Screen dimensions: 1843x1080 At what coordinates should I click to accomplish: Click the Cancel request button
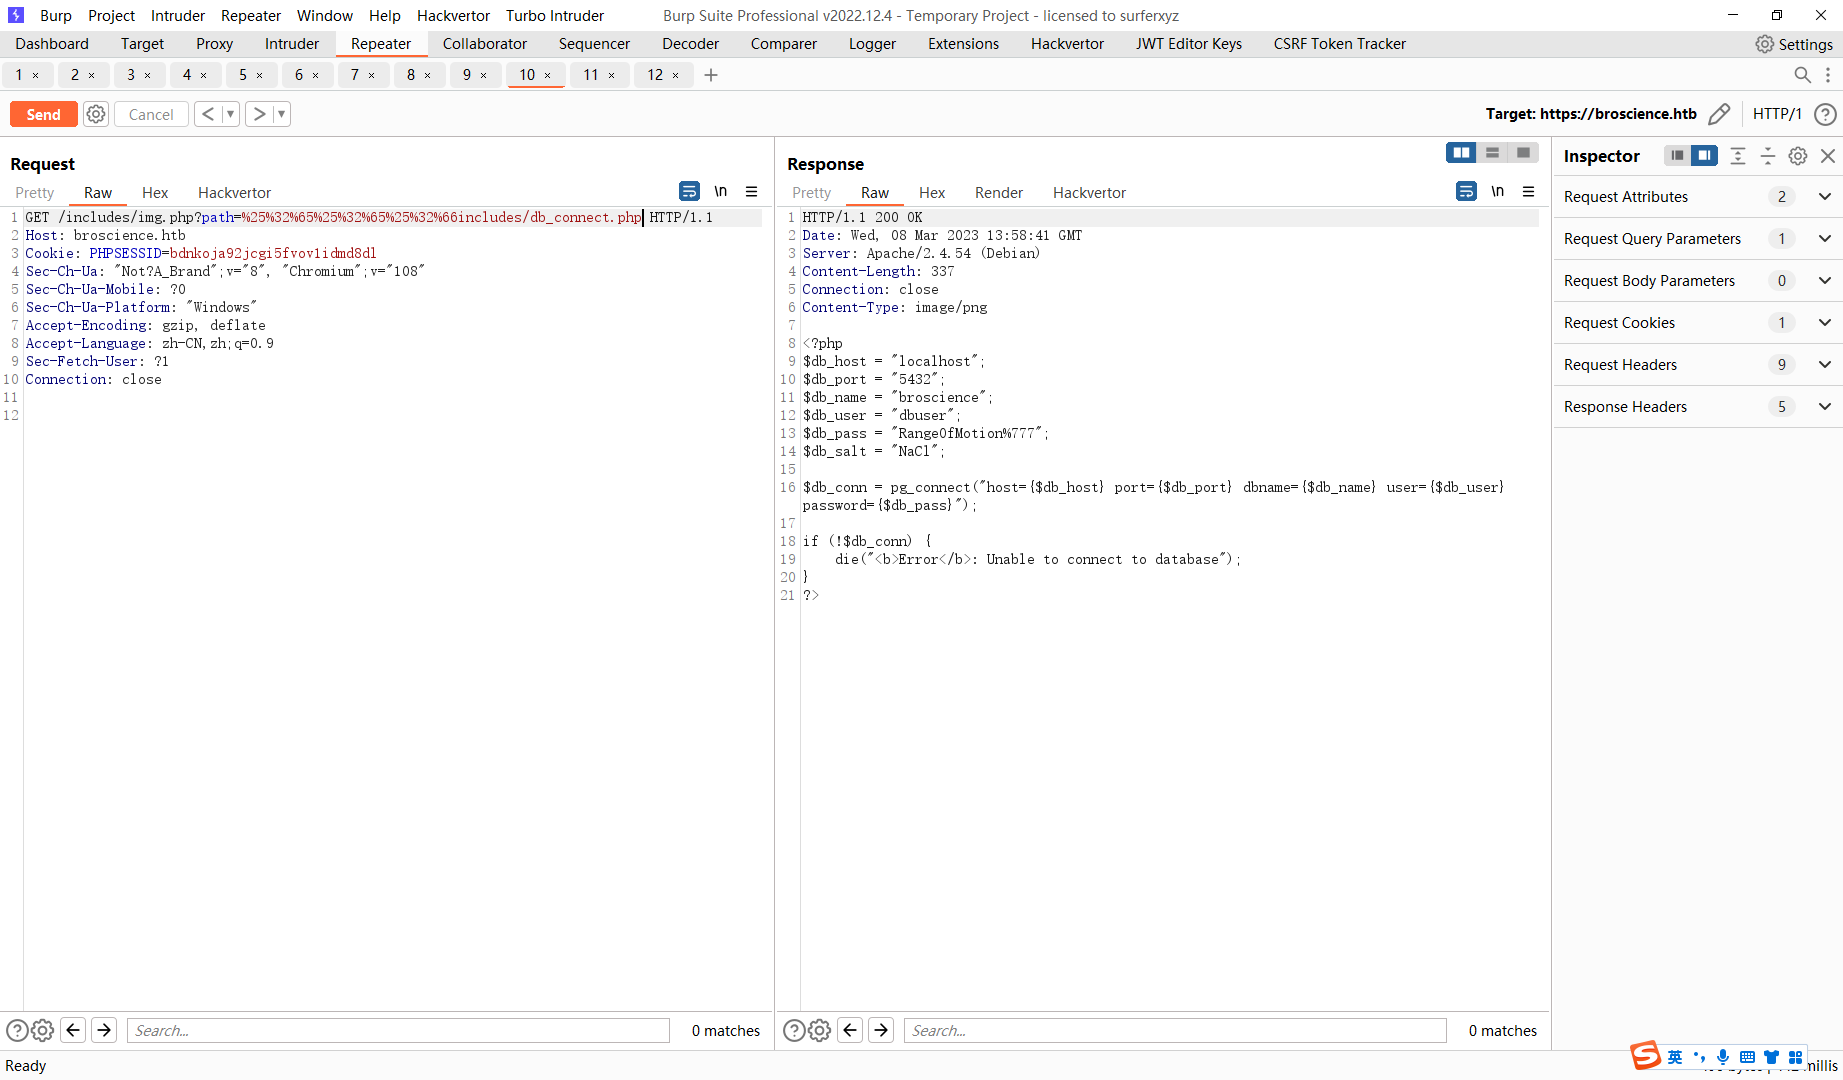click(x=151, y=114)
